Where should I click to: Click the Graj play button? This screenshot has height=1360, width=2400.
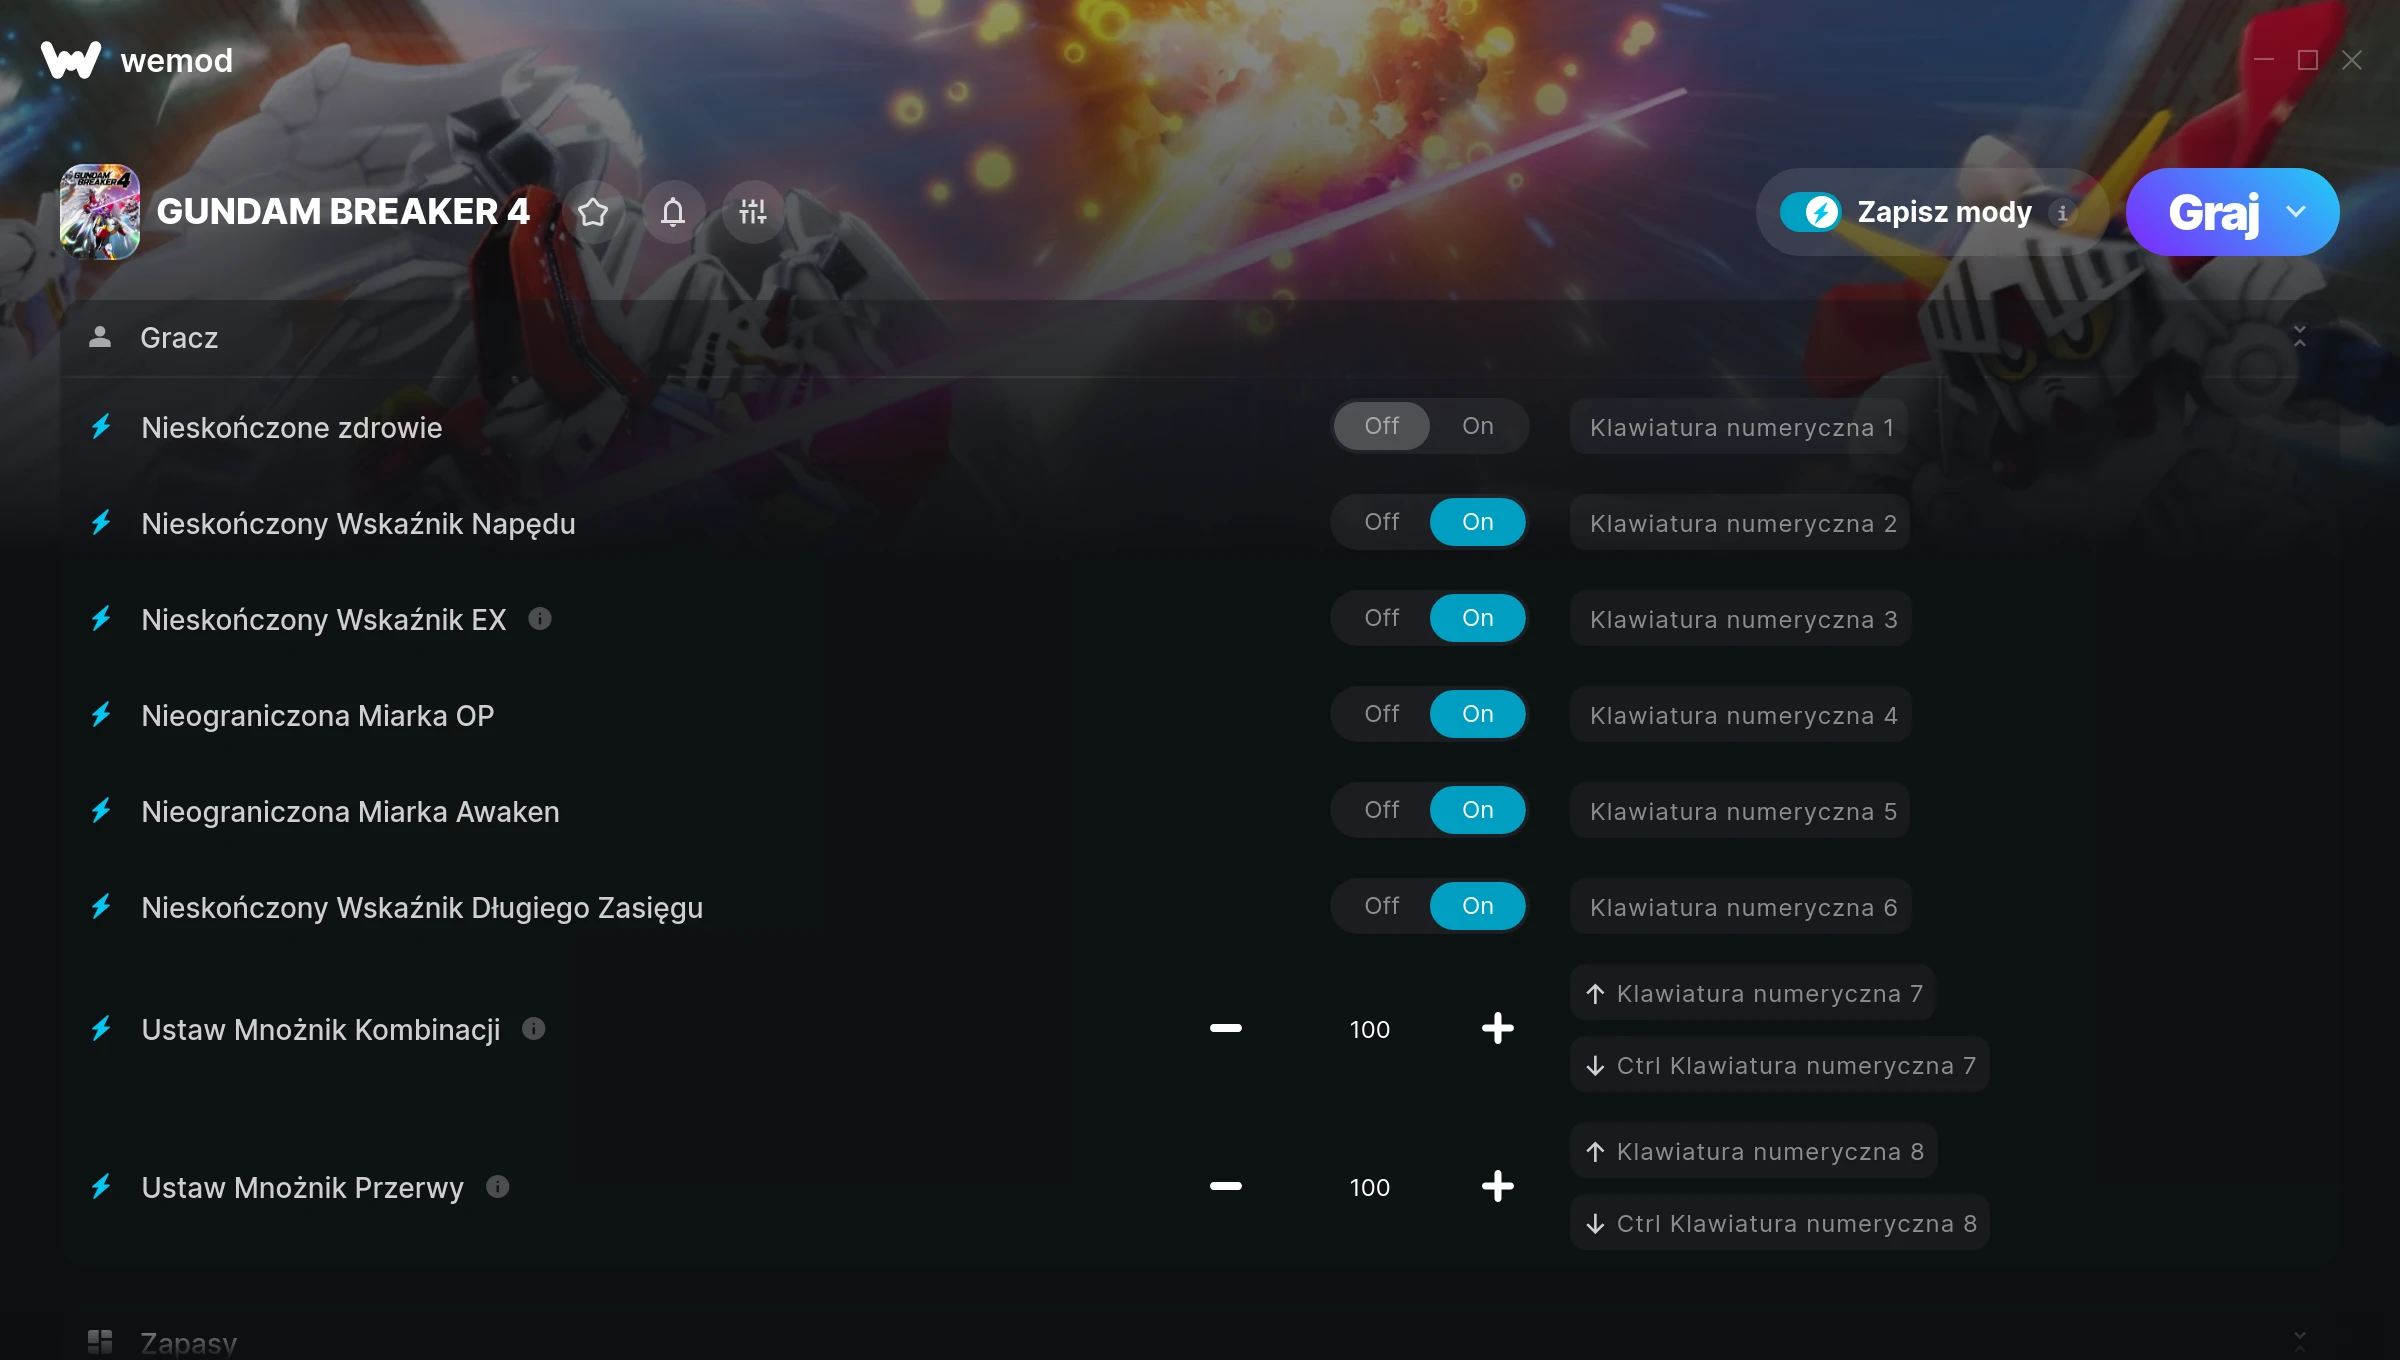point(2213,212)
